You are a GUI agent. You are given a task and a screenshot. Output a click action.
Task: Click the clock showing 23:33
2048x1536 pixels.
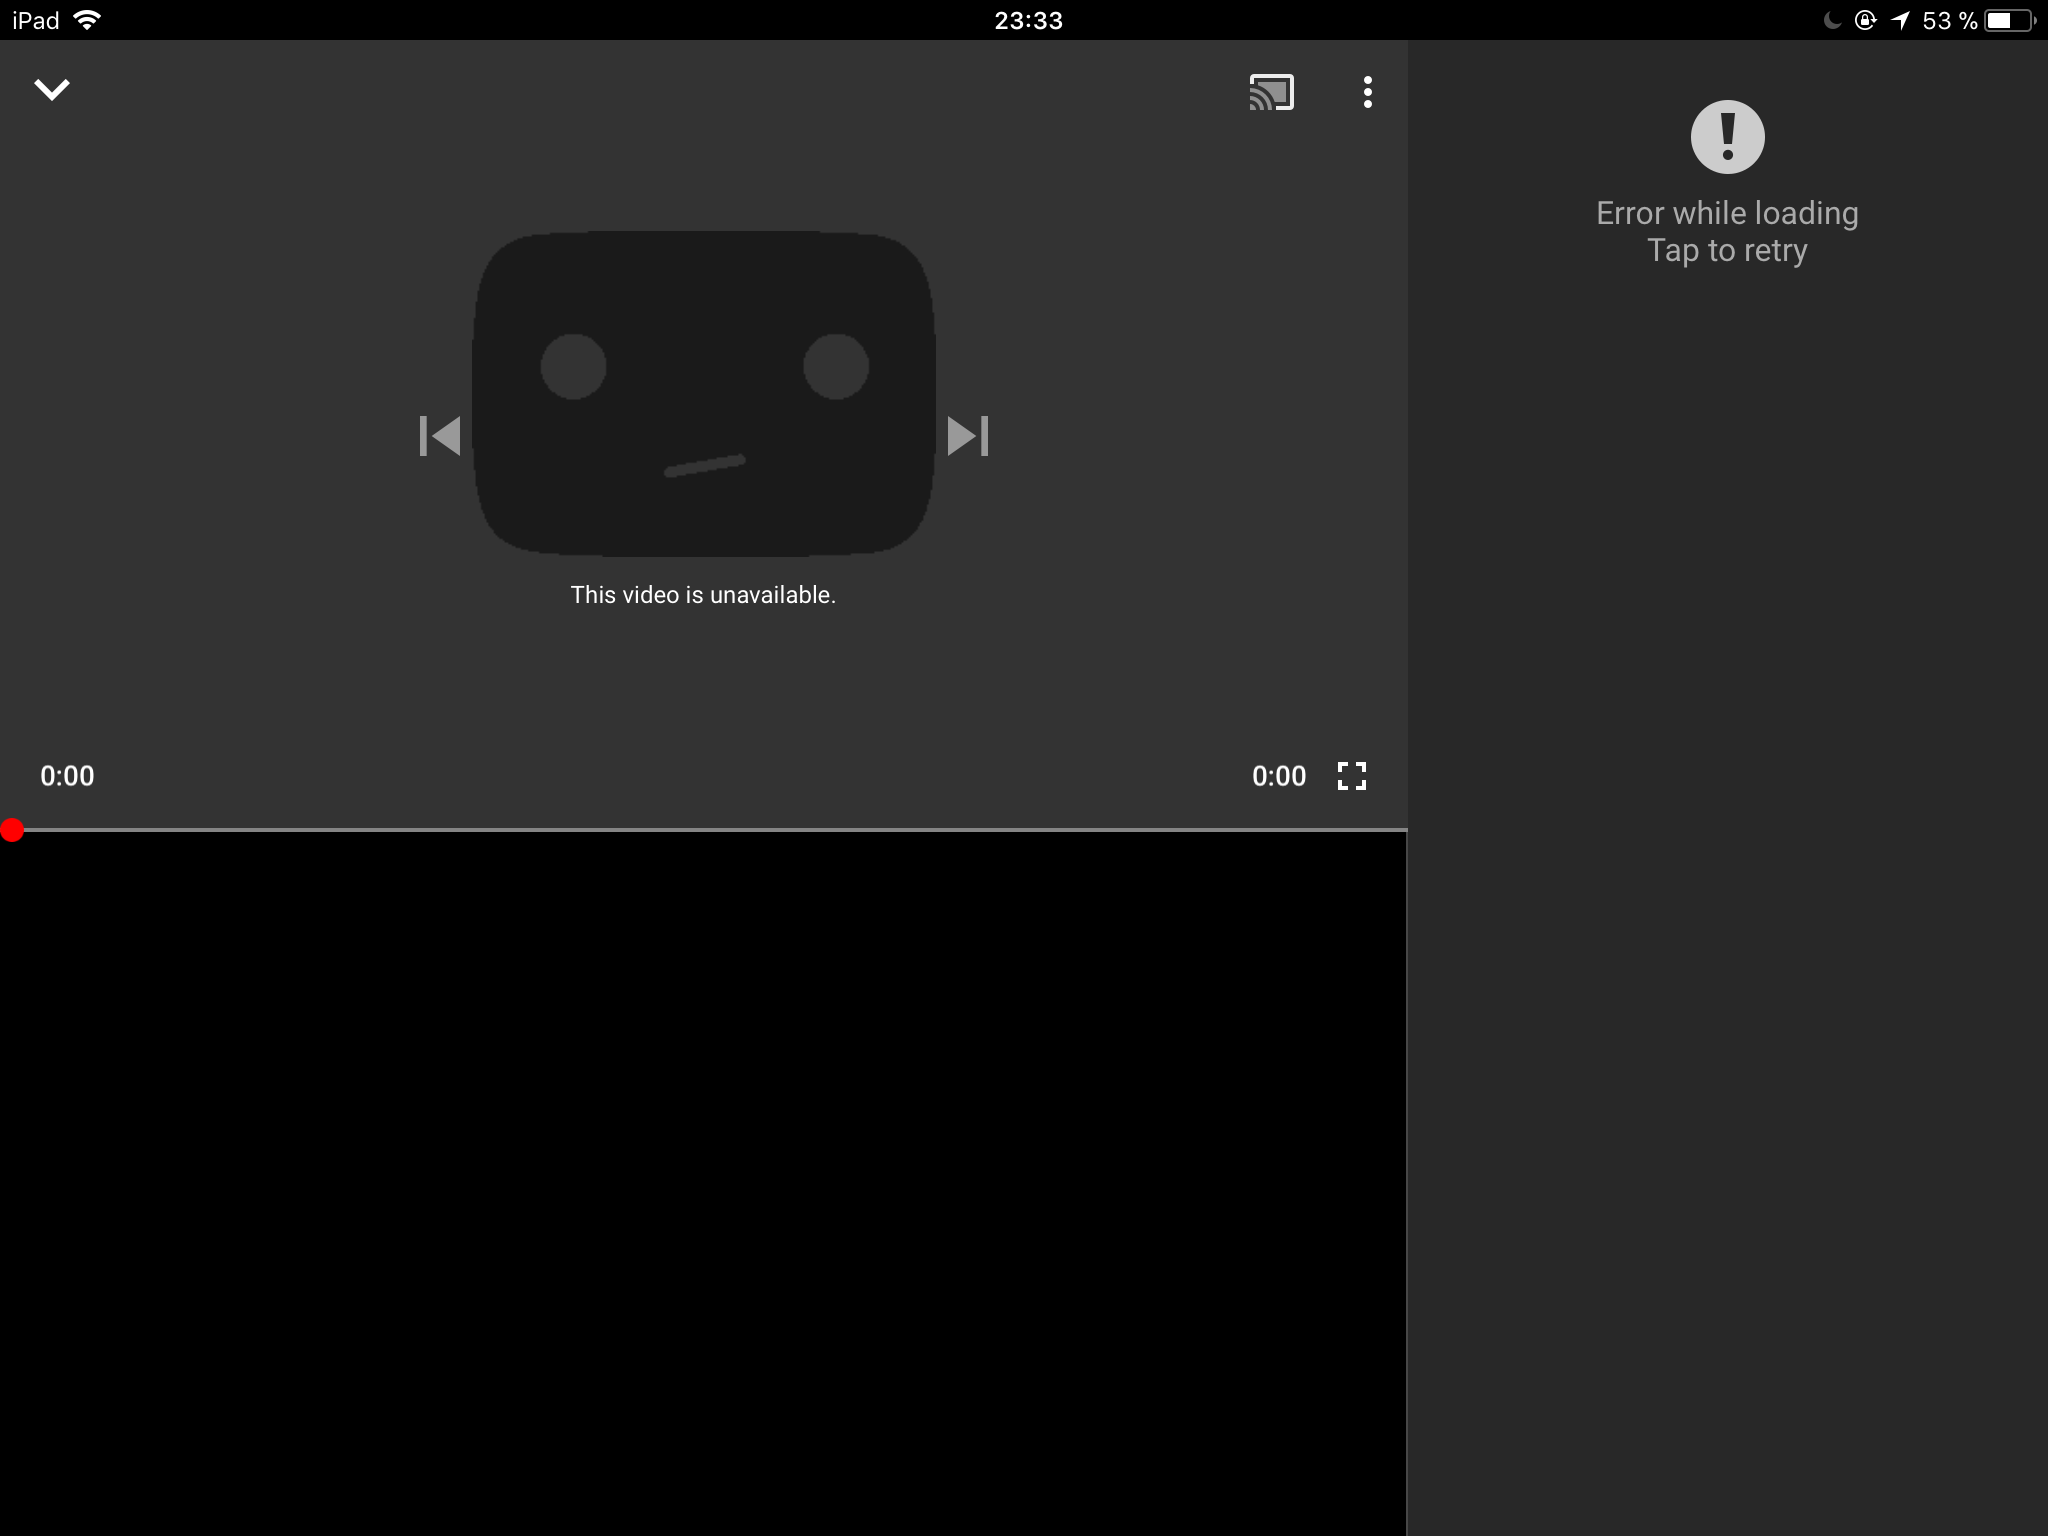click(x=1026, y=18)
